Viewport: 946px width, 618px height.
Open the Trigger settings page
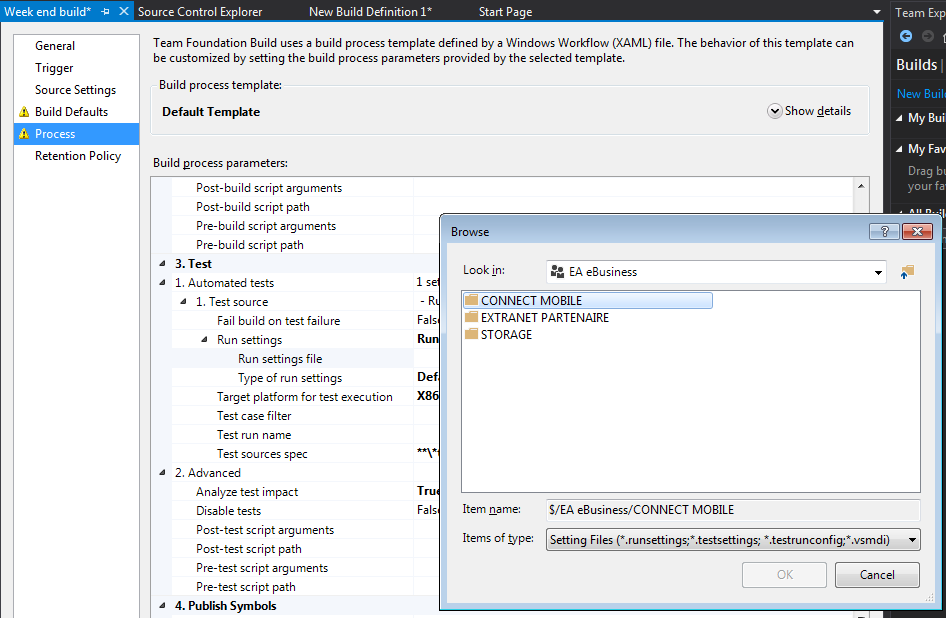click(x=54, y=68)
